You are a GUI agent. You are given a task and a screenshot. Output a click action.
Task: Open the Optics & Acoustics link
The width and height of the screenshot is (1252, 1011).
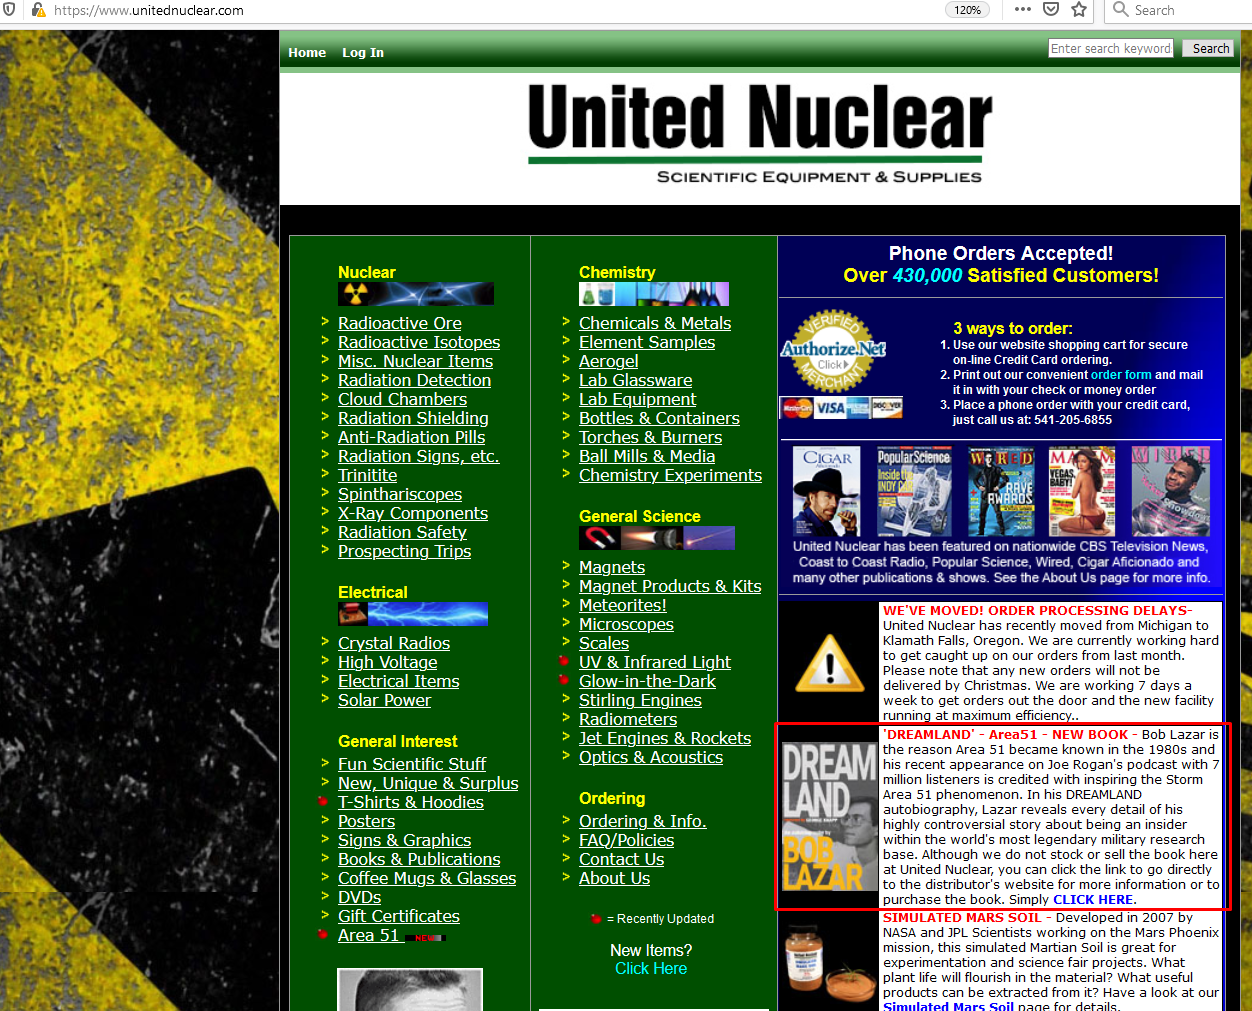coord(651,757)
